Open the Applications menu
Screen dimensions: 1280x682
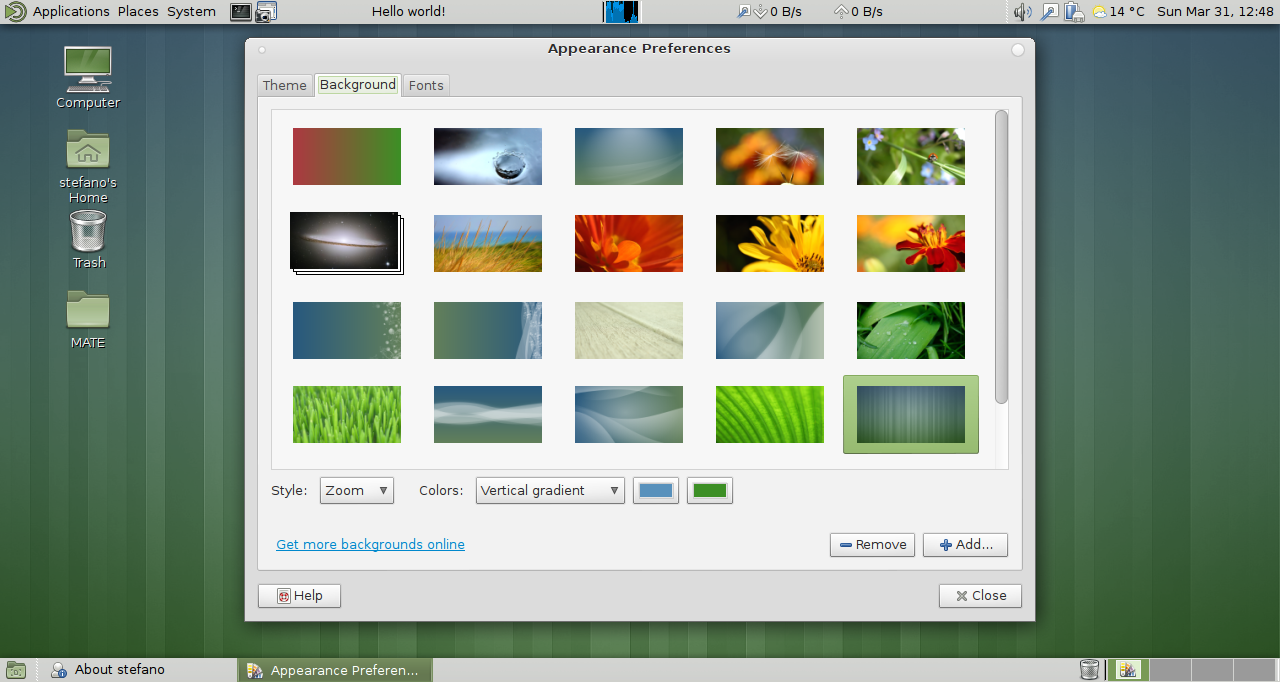tap(70, 12)
